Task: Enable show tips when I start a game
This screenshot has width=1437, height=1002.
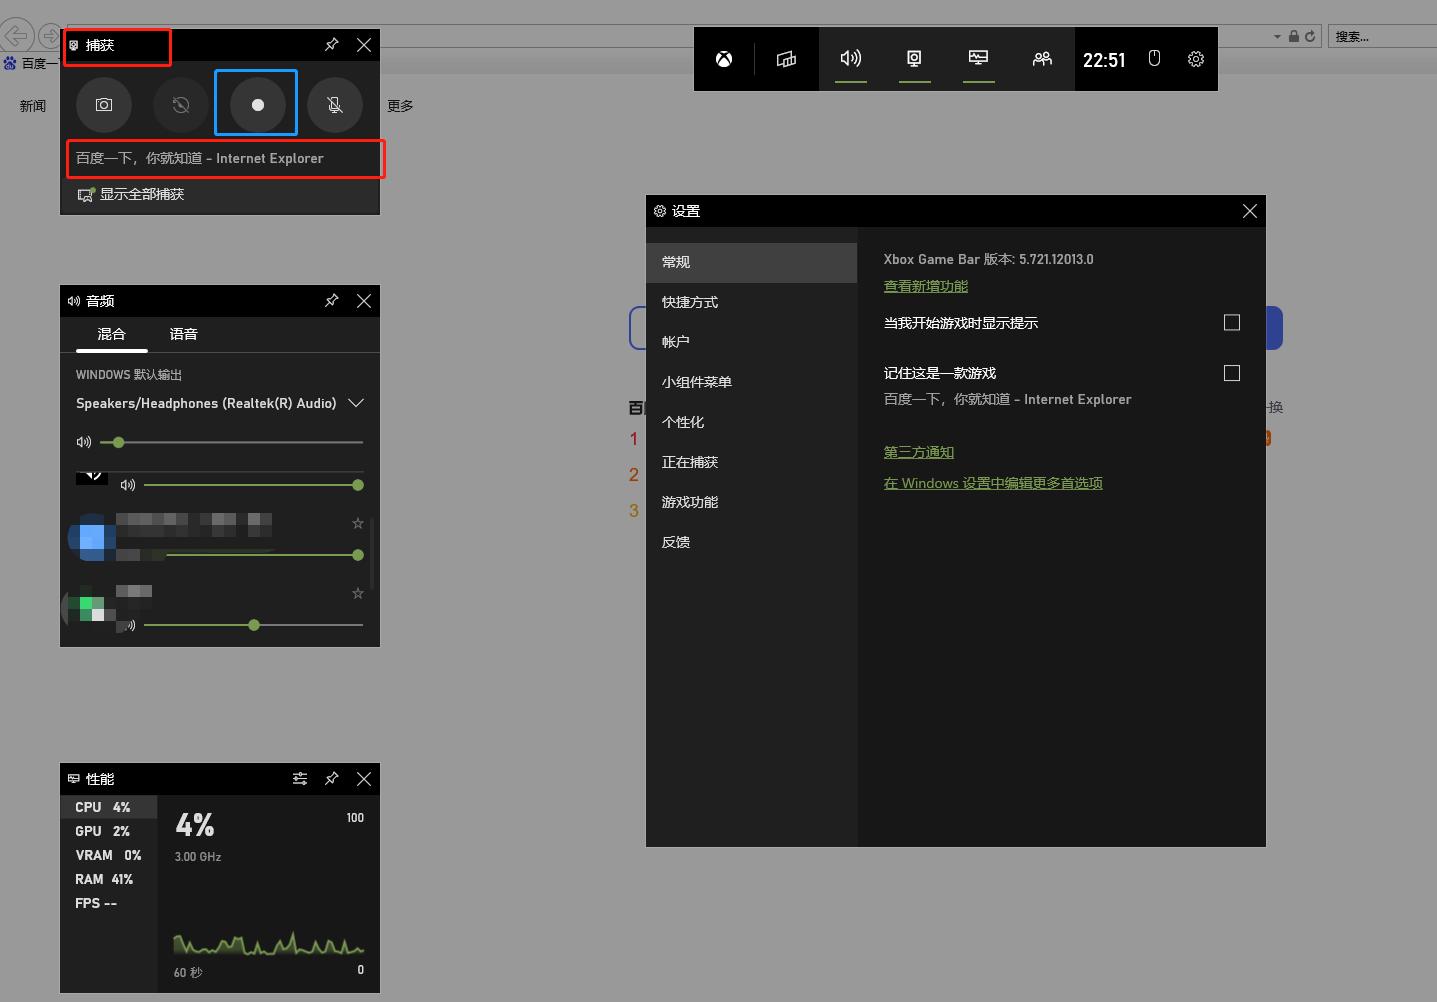Action: tap(1232, 323)
